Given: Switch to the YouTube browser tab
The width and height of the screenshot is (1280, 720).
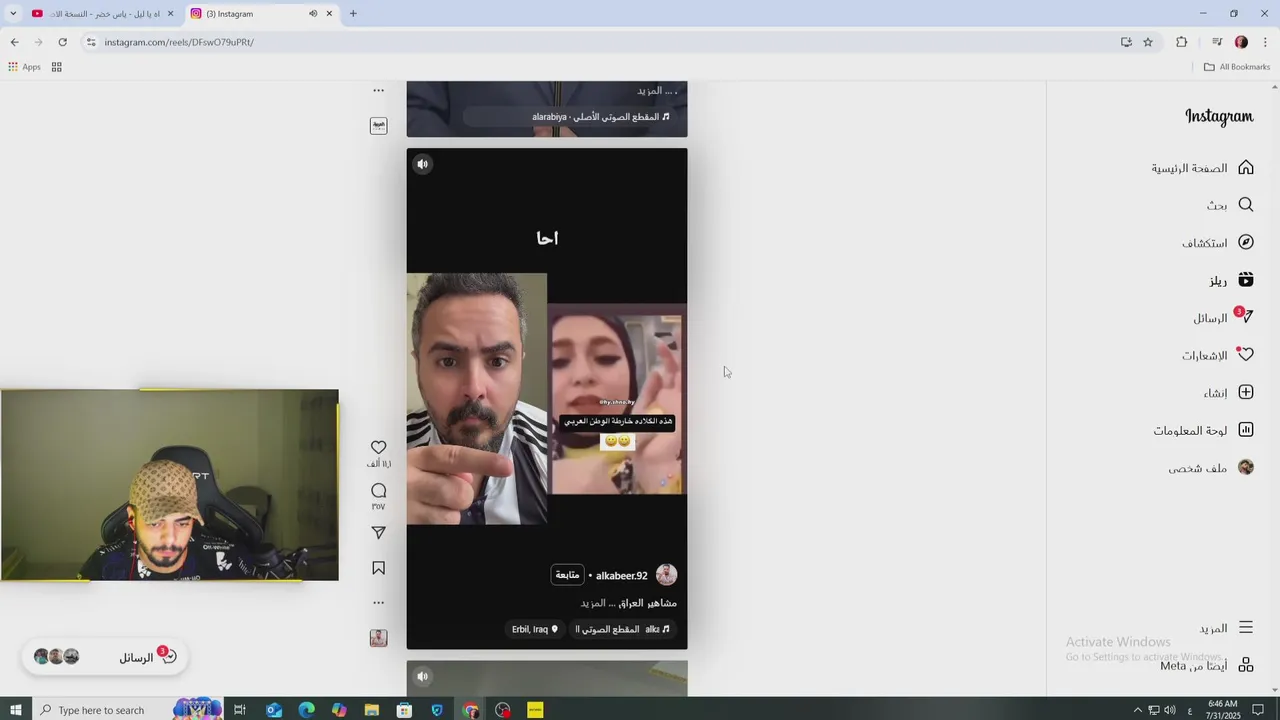Looking at the screenshot, I should pyautogui.click(x=101, y=13).
